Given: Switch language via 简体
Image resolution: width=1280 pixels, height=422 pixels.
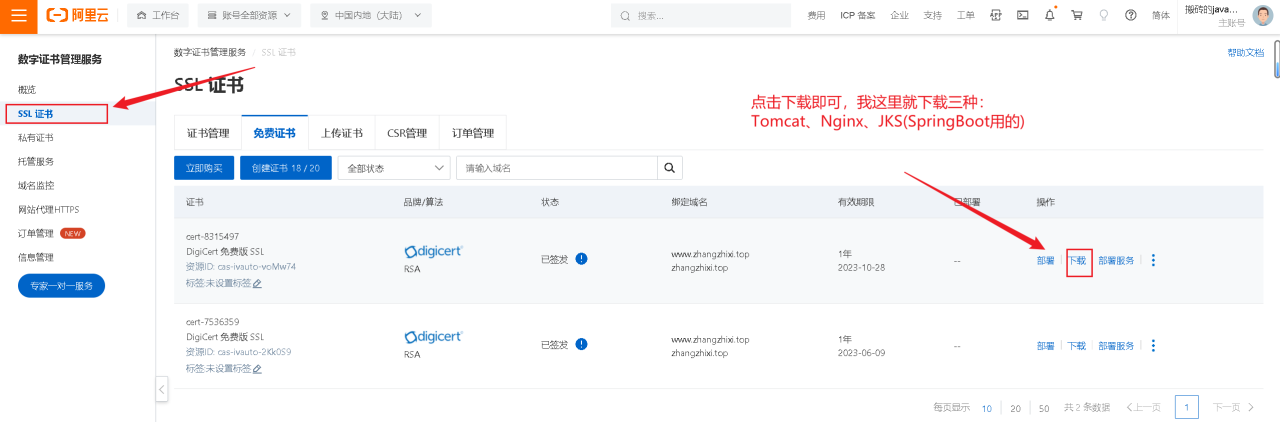Looking at the screenshot, I should [1161, 15].
